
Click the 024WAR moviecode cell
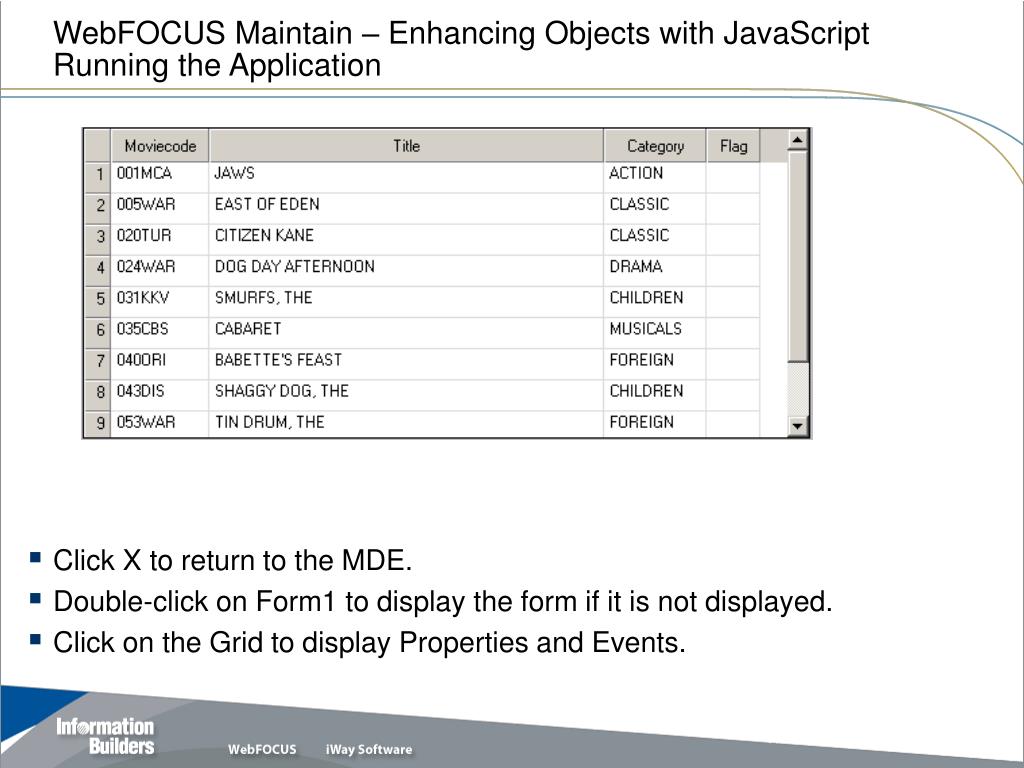[160, 270]
